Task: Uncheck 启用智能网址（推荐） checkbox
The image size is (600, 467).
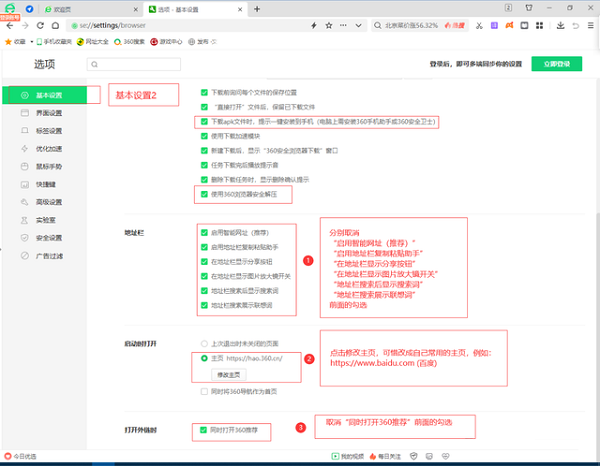Action: pos(204,233)
